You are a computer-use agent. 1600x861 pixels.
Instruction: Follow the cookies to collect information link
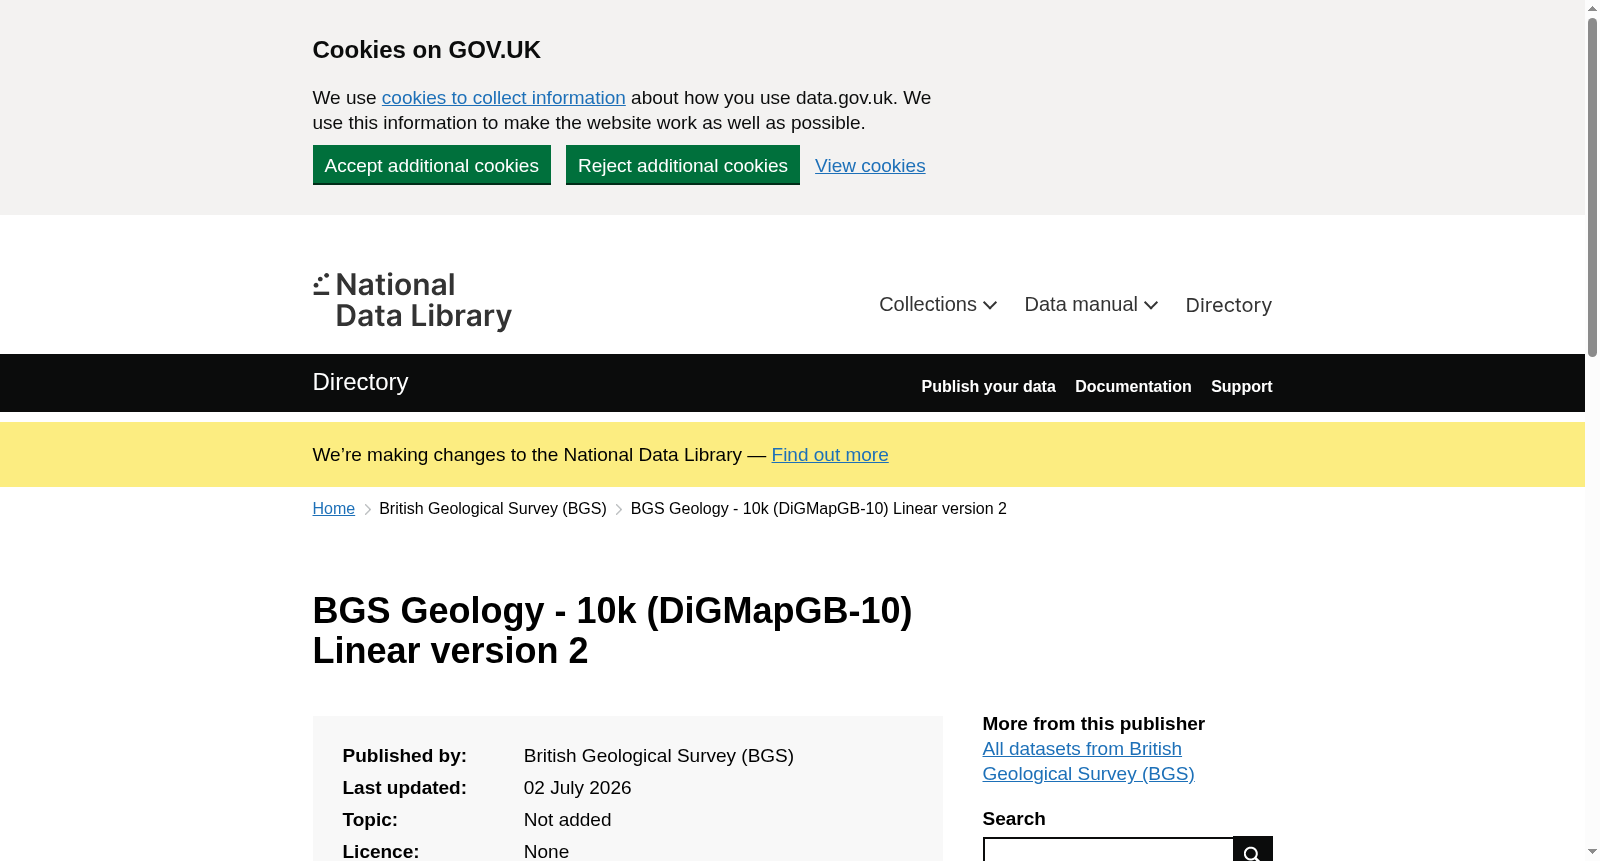503,98
